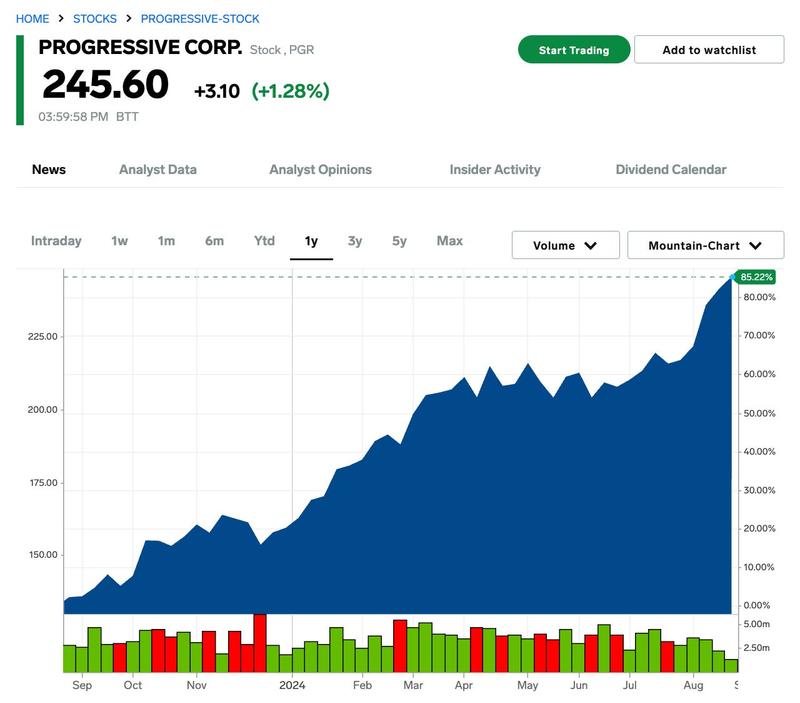
Task: Click the 150.00 price axis label
Action: coord(43,555)
